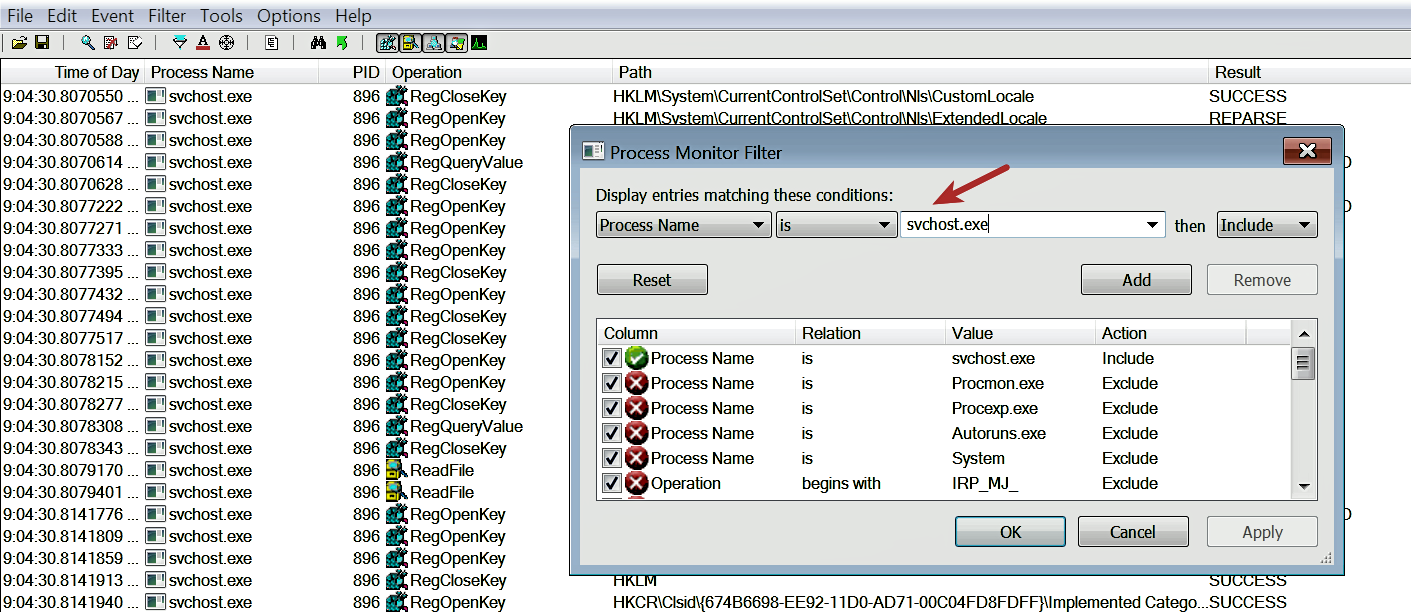Select the 'Procmon.exe' value cell in the filter list
The width and height of the screenshot is (1411, 612).
coord(998,383)
